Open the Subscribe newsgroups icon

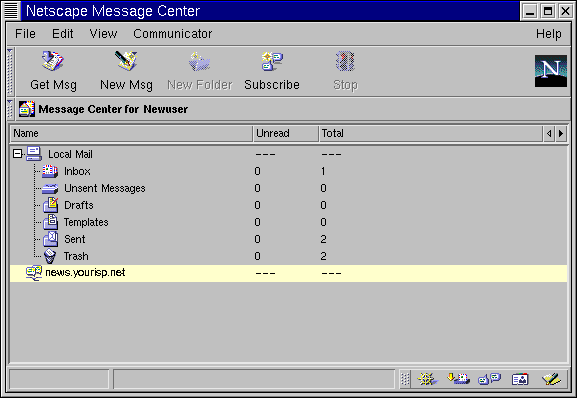click(x=272, y=71)
